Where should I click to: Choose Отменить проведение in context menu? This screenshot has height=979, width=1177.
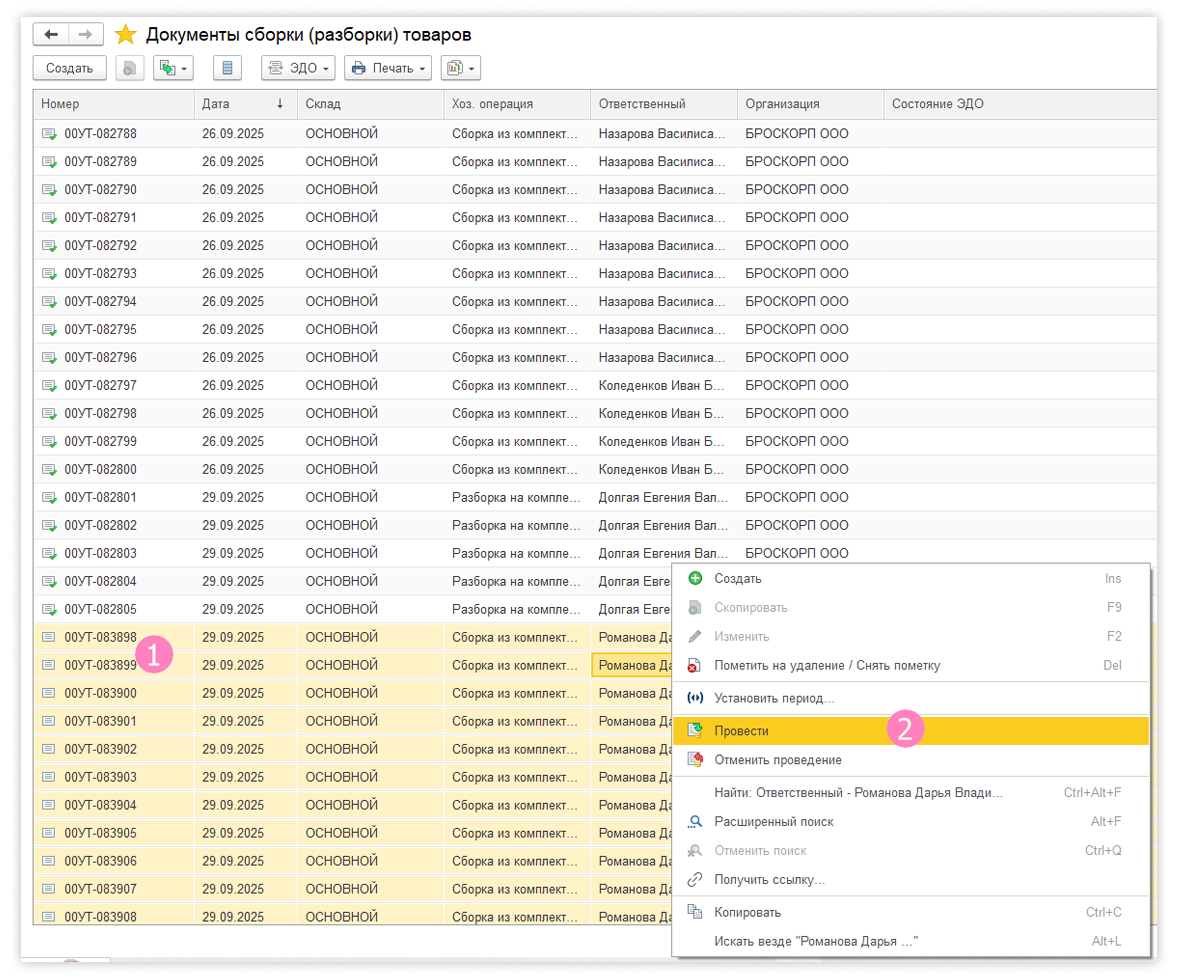pos(777,760)
